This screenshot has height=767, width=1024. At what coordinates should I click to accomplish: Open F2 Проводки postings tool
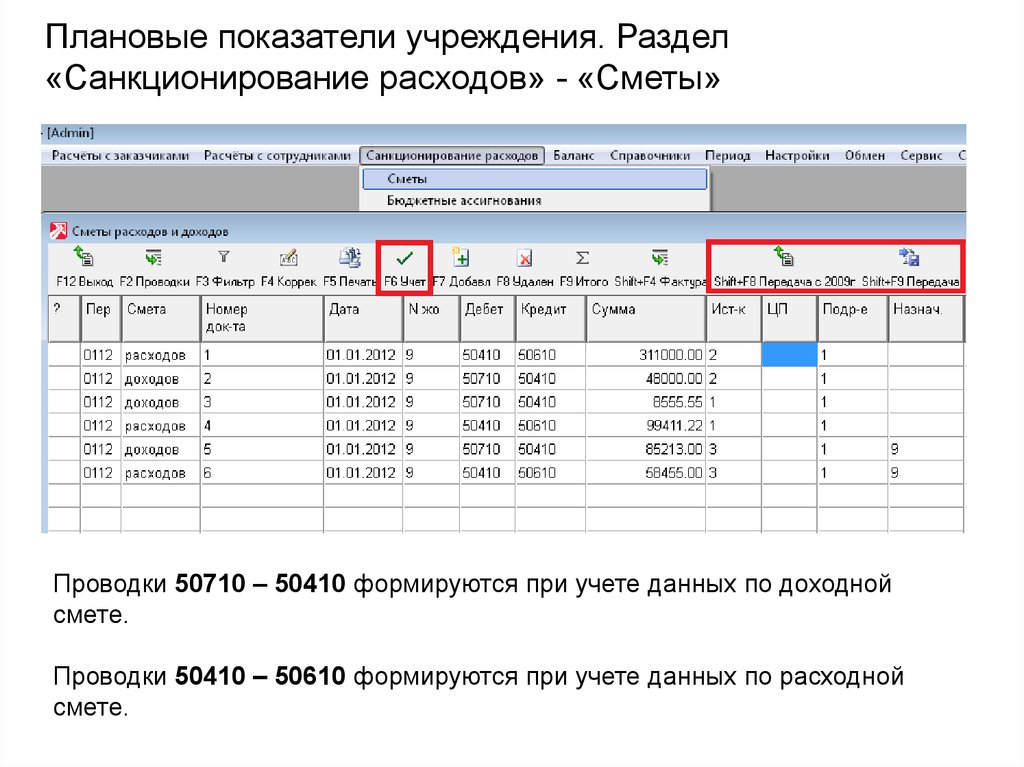click(153, 259)
